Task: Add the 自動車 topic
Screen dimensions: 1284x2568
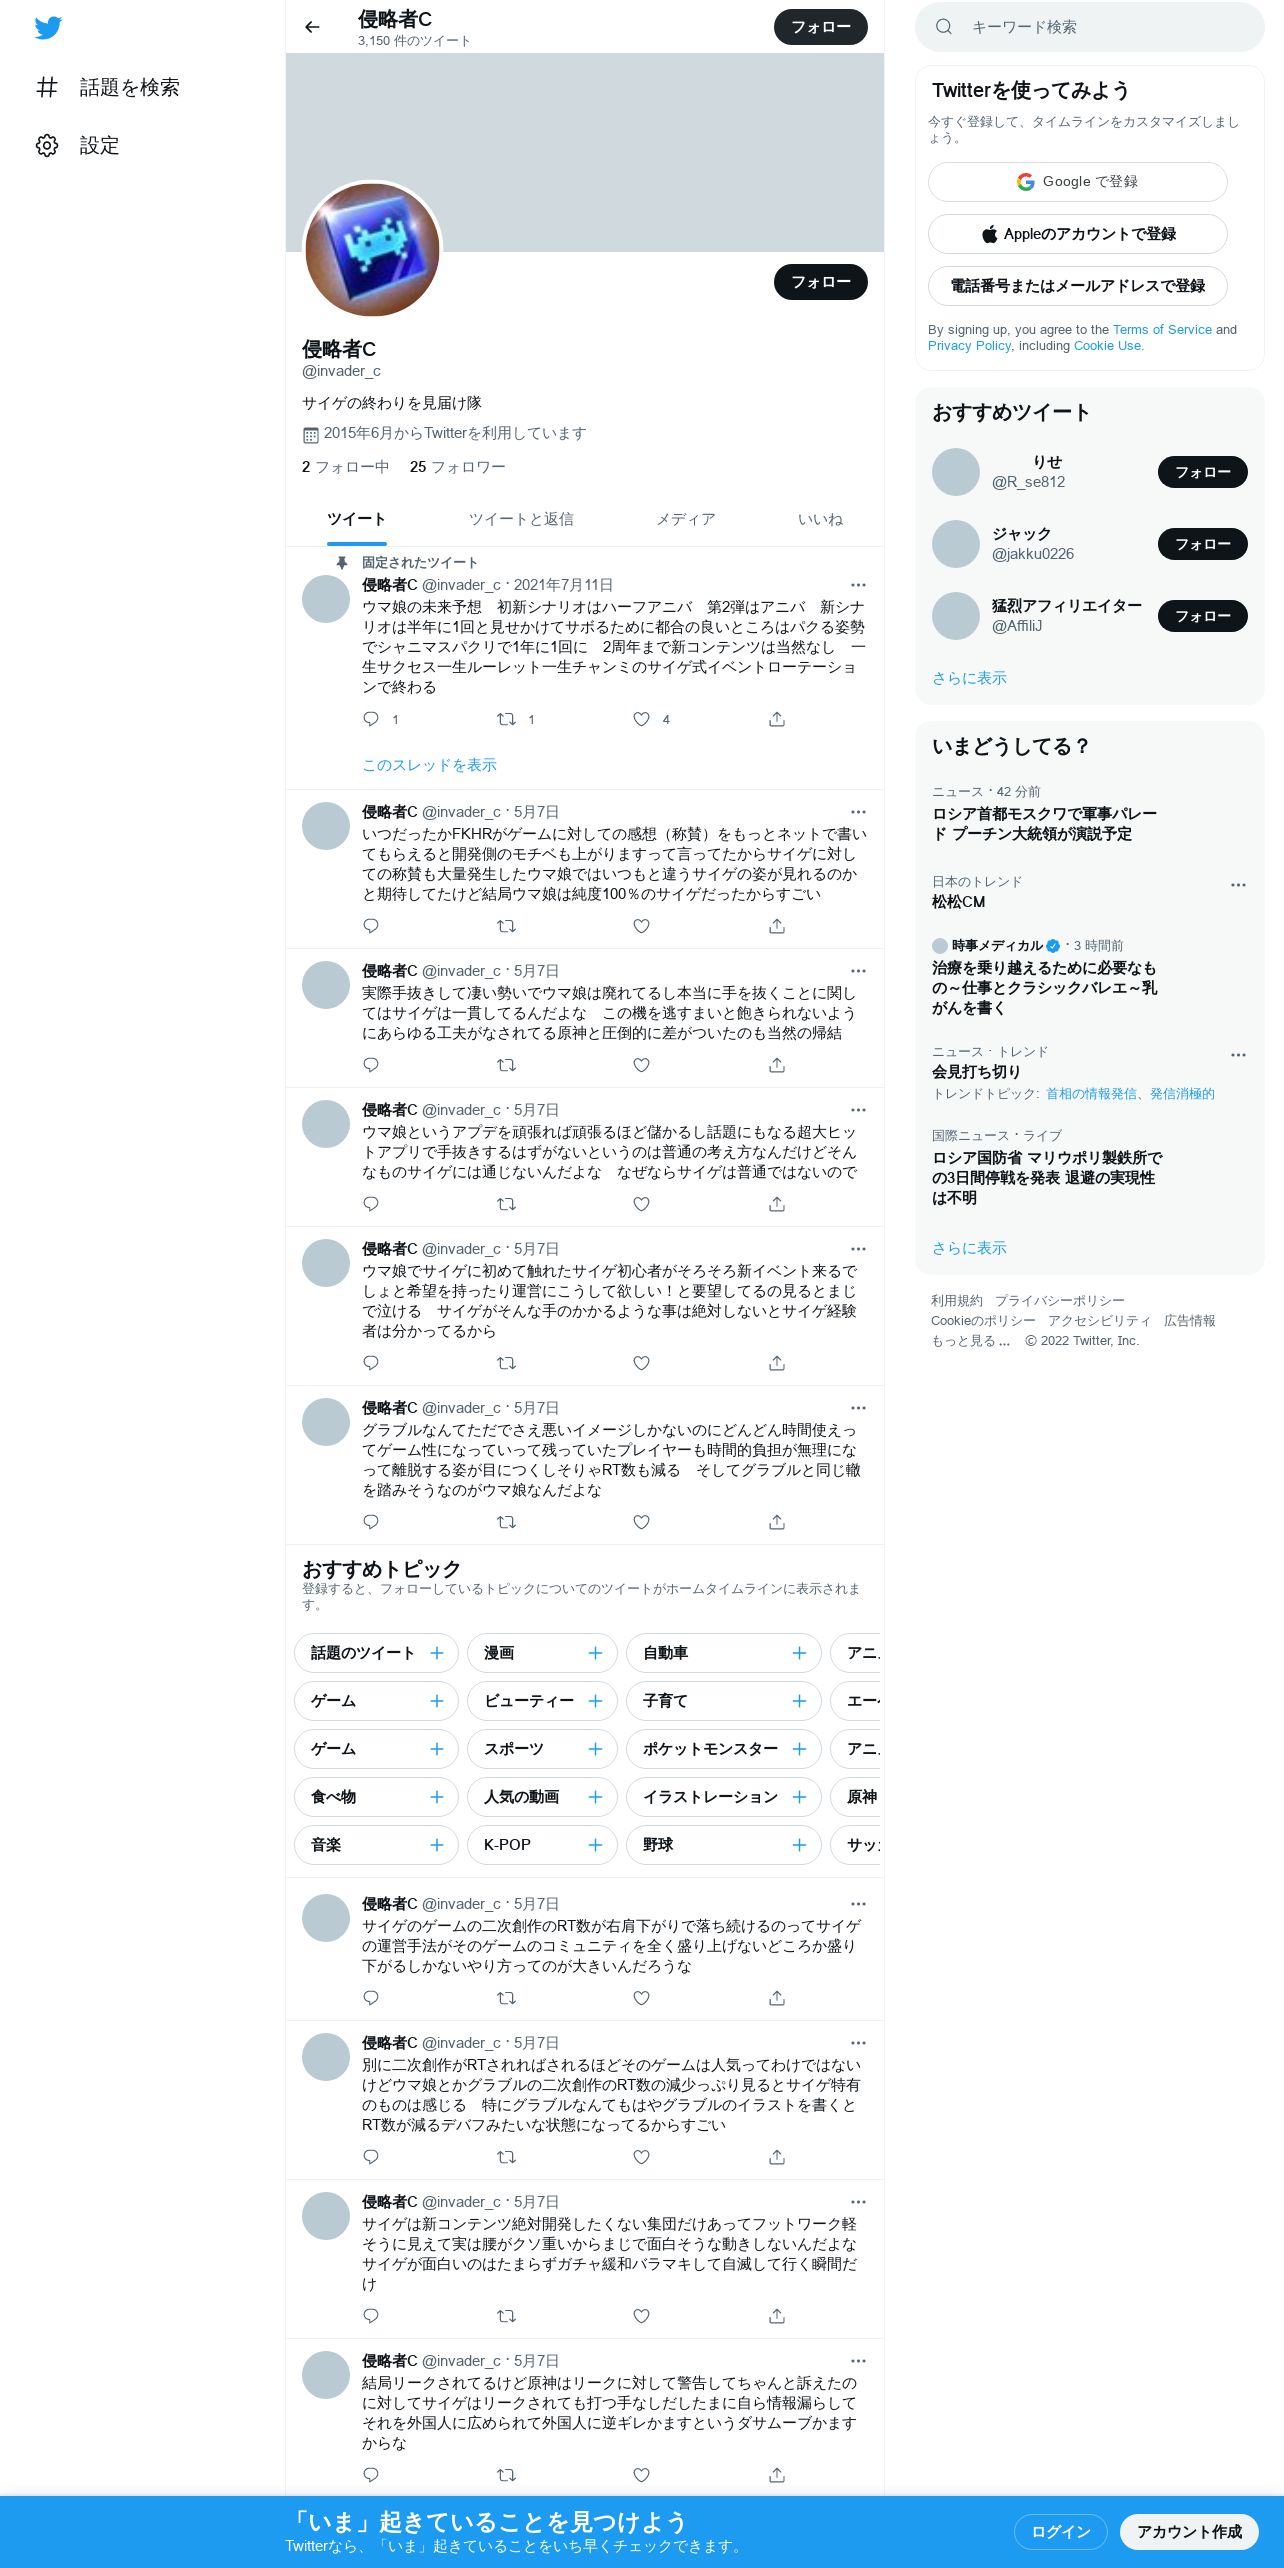Action: (799, 1653)
